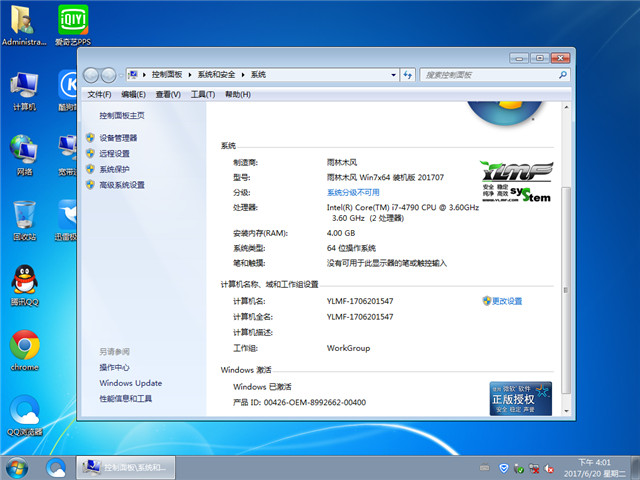Click the Windows Start orb
Viewport: 640px width, 480px height.
tap(17, 468)
